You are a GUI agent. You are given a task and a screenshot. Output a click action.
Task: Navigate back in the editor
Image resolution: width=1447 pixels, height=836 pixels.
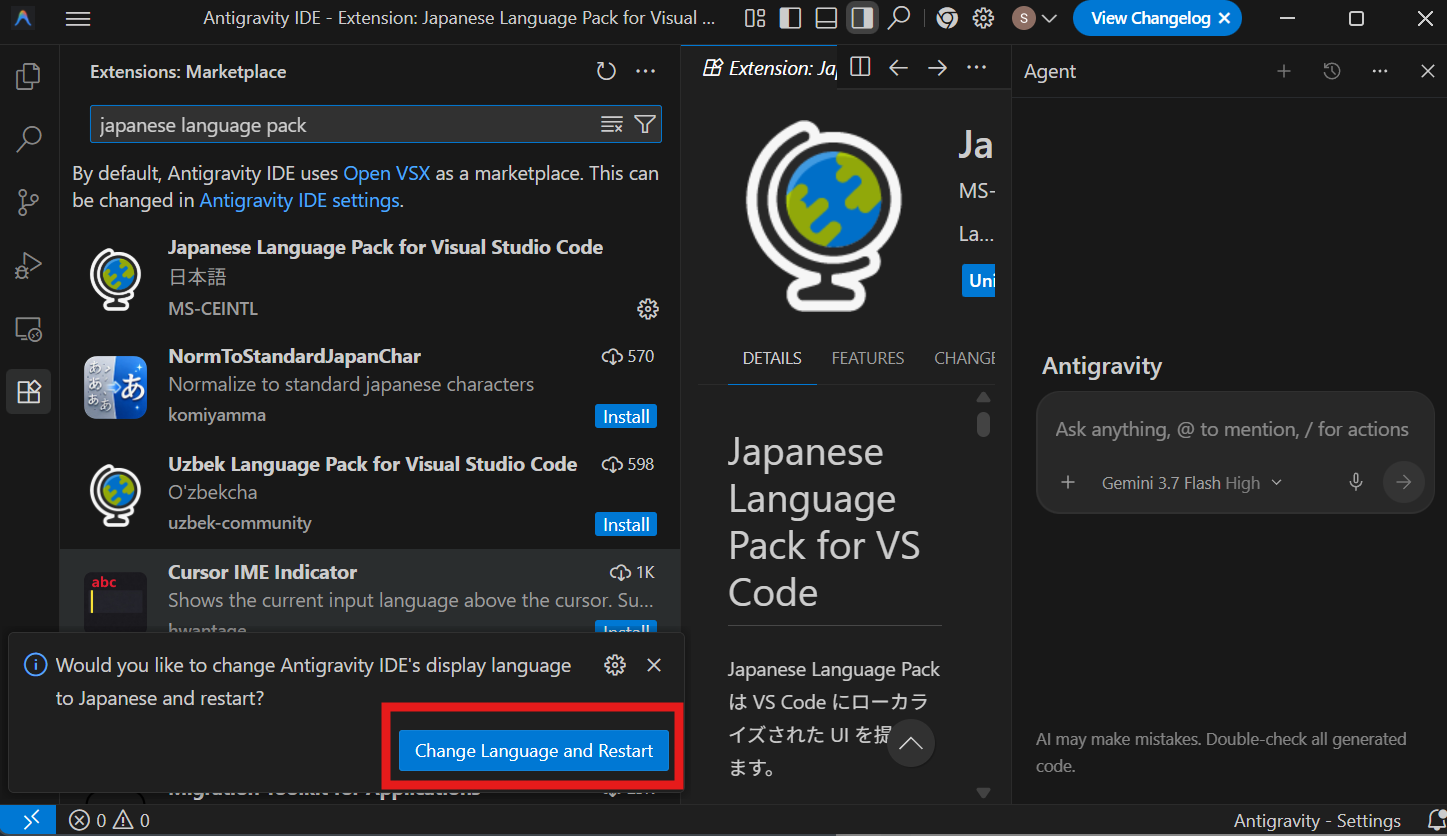(x=898, y=67)
